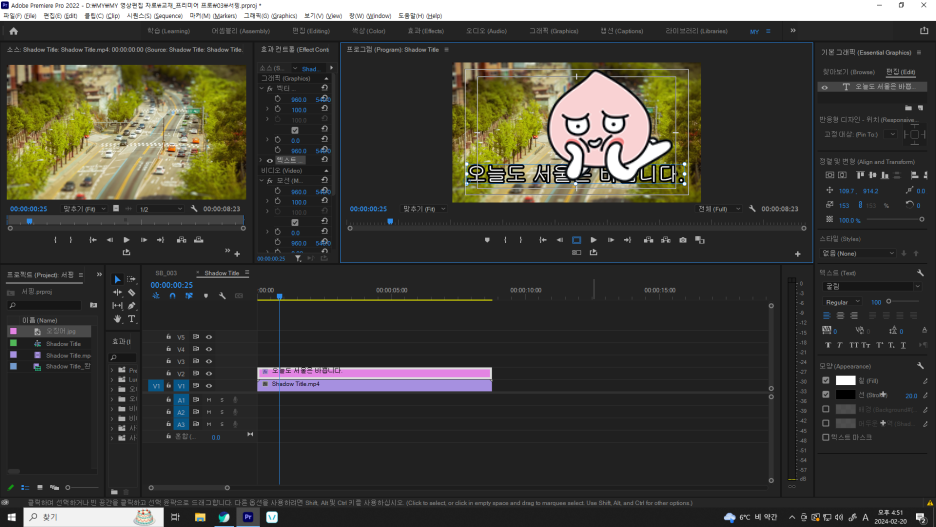This screenshot has height=527, width=936.
Task: Toggle timeline snapping magnet icon
Action: tap(173, 295)
